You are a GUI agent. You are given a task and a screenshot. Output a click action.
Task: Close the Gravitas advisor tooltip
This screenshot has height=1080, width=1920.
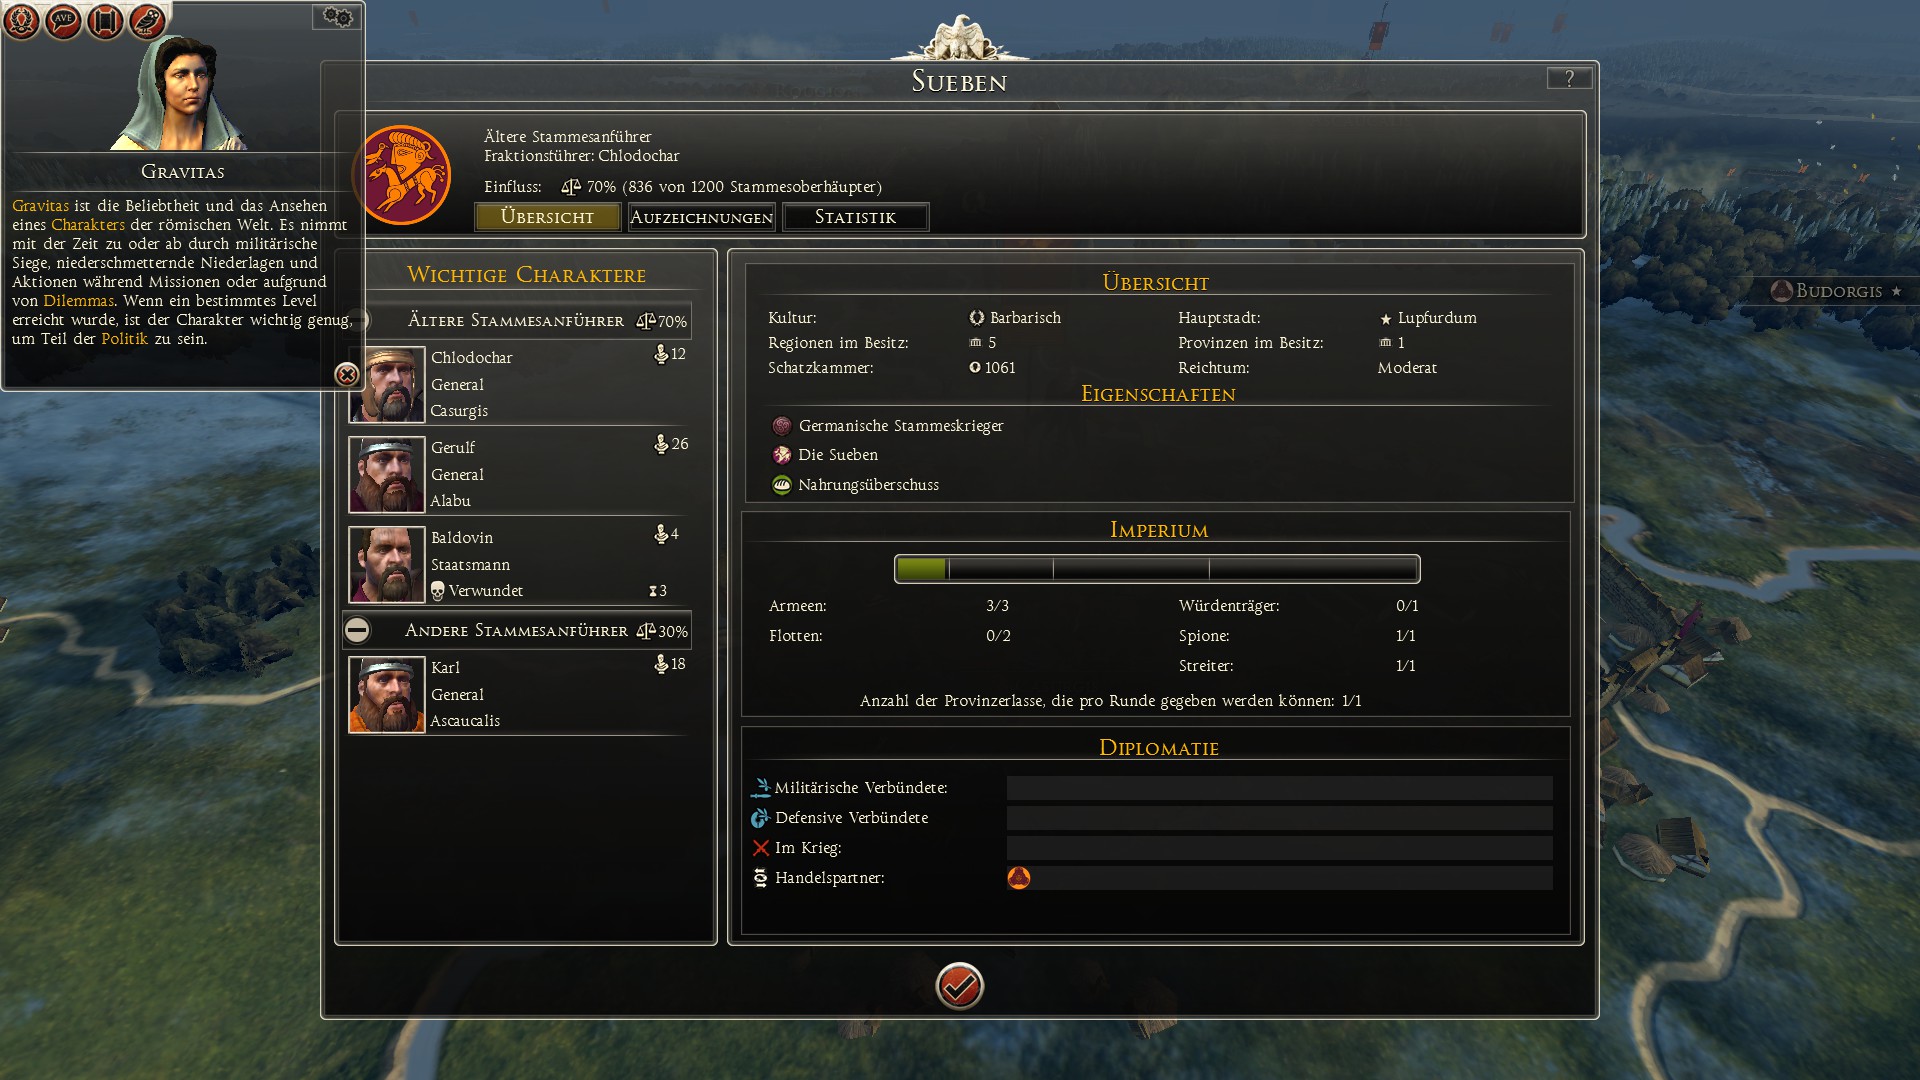(x=347, y=374)
